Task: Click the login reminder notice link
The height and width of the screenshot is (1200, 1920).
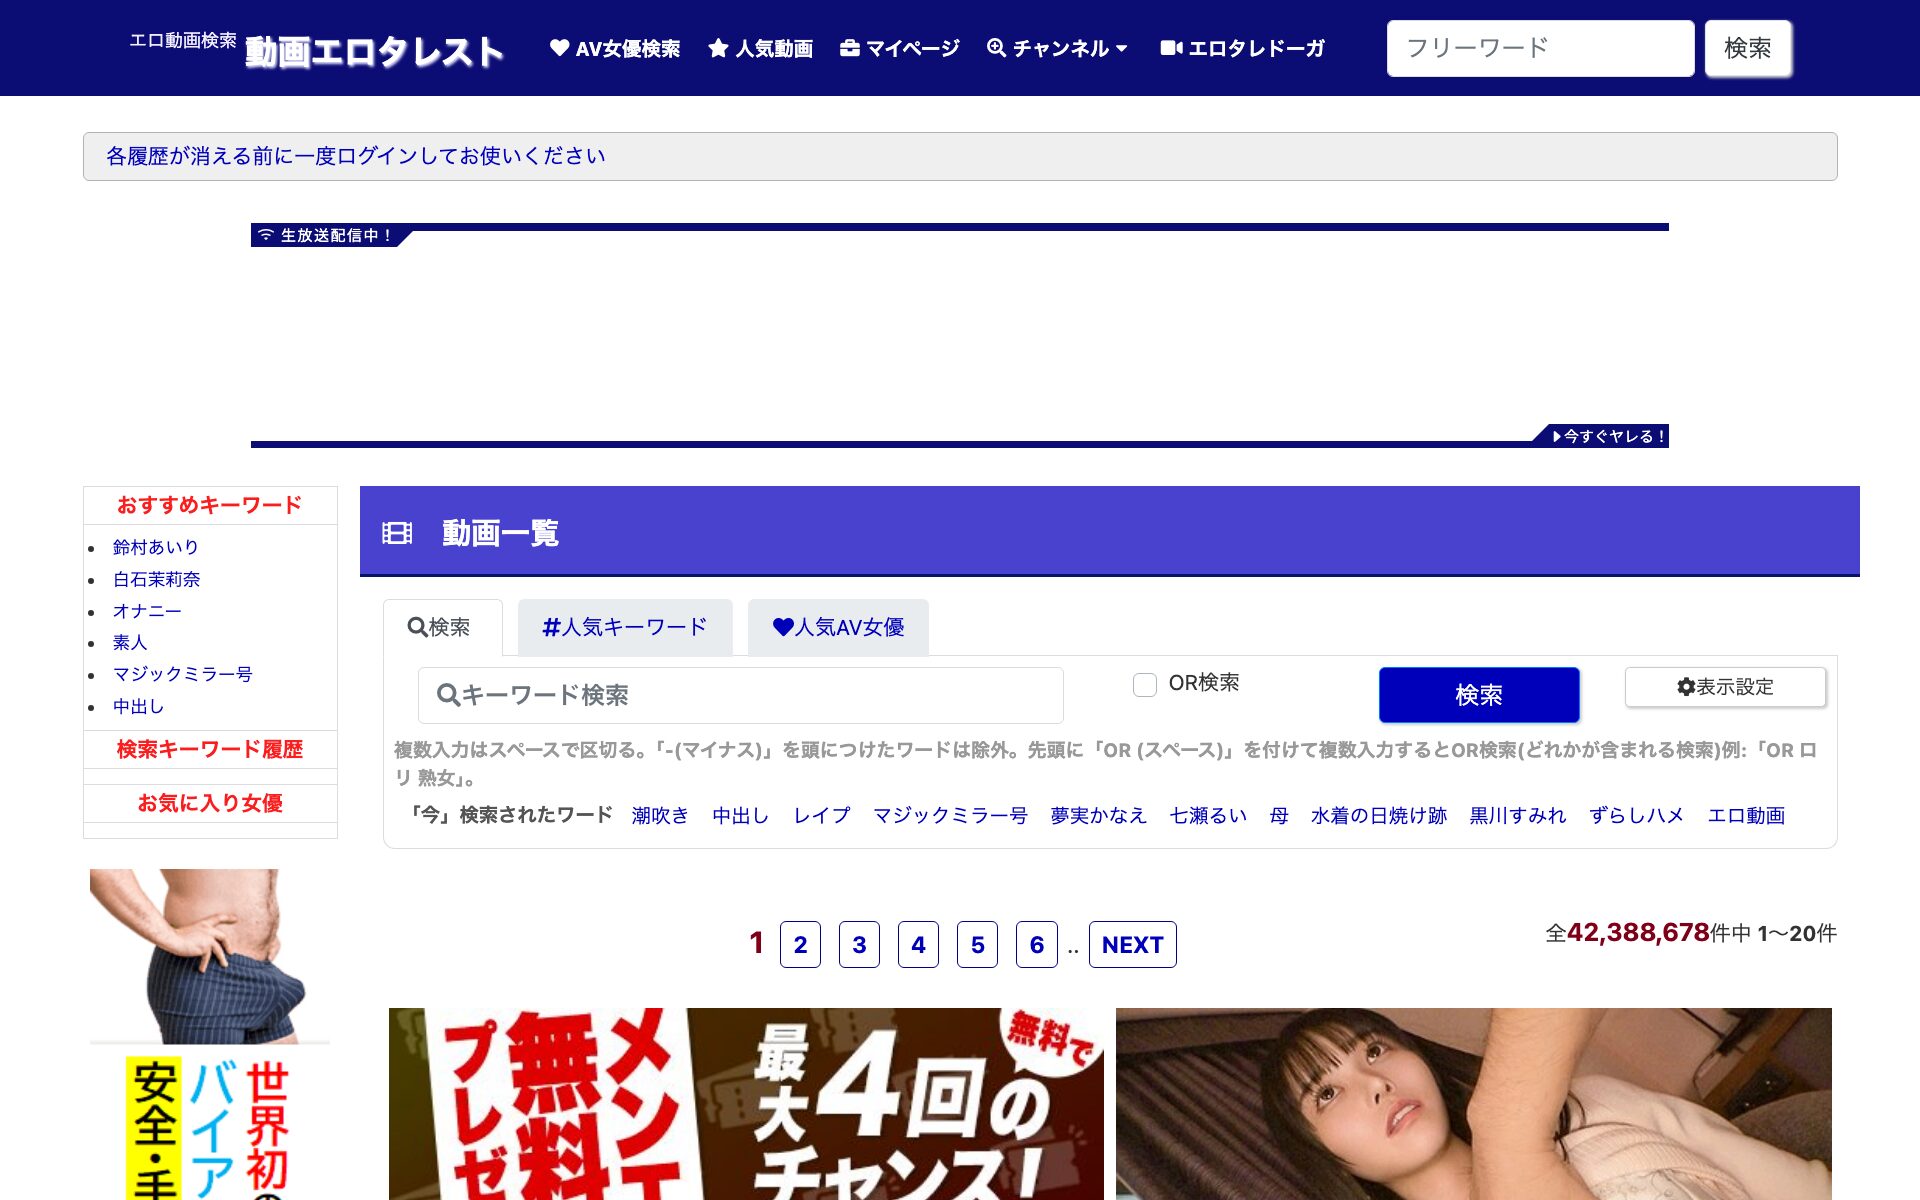Action: [x=355, y=156]
